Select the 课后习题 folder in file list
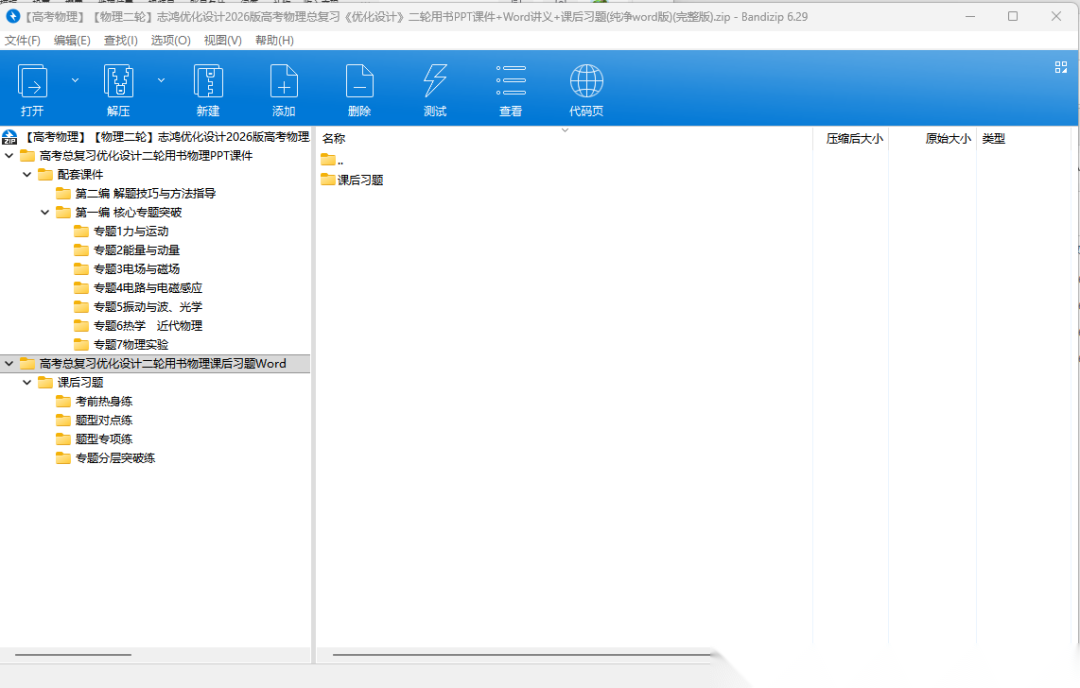 pyautogui.click(x=360, y=181)
